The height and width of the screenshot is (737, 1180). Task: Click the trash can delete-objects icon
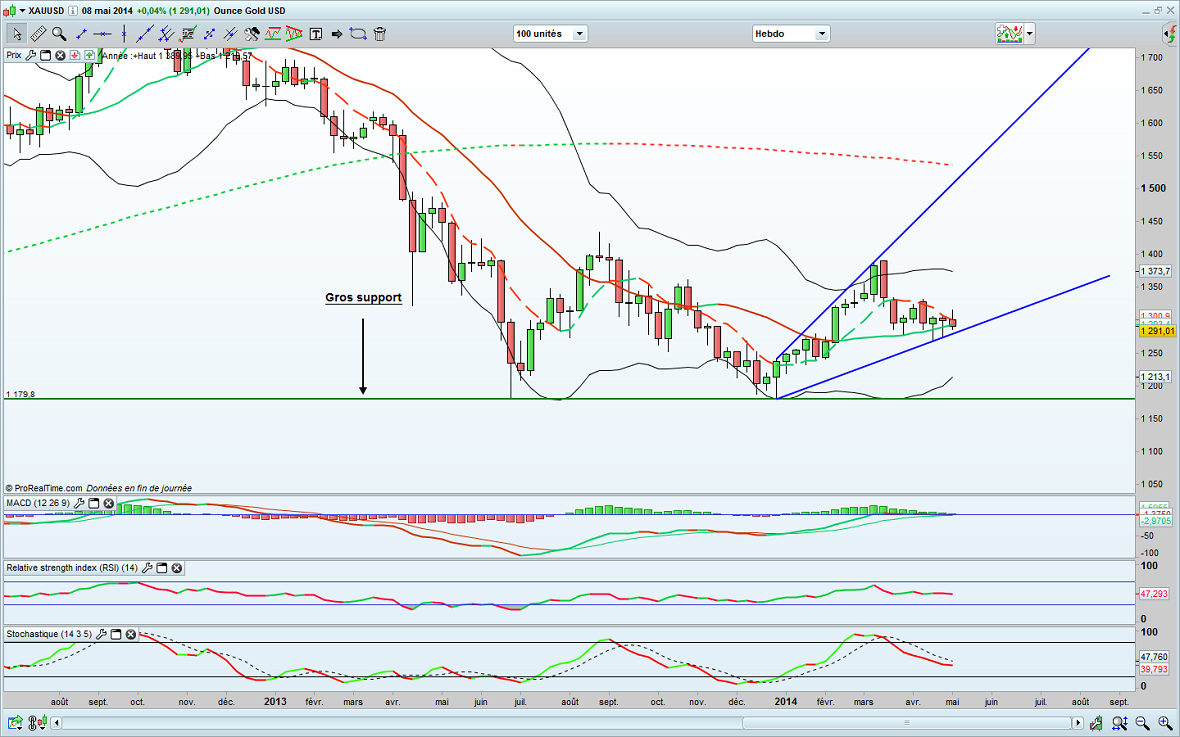click(380, 33)
